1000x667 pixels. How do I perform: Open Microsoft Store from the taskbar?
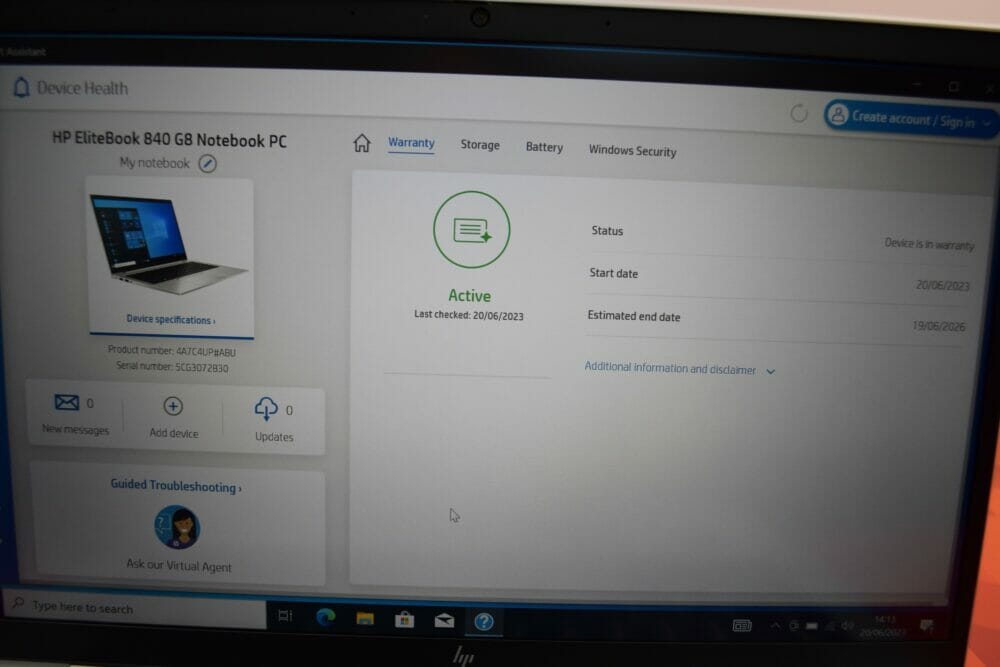404,619
